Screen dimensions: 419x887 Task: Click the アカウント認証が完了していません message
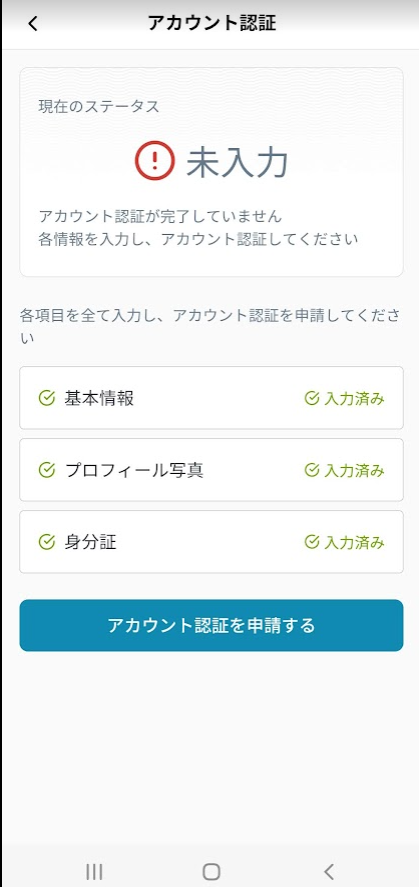[160, 216]
